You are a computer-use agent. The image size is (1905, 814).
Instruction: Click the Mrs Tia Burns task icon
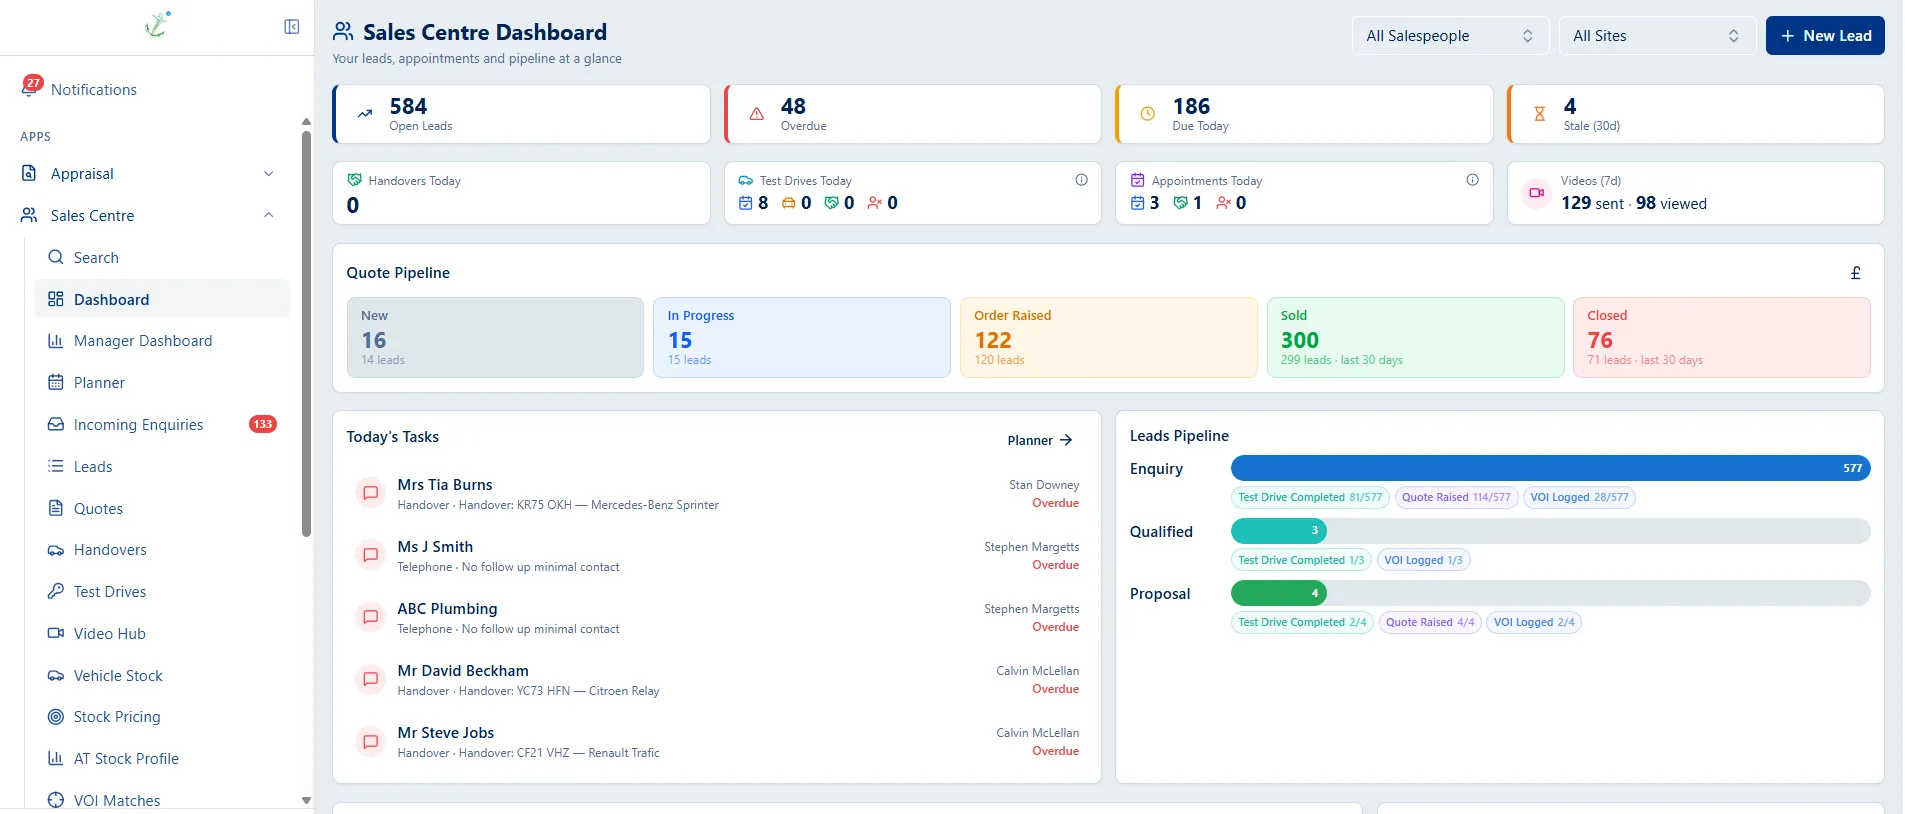coord(371,493)
